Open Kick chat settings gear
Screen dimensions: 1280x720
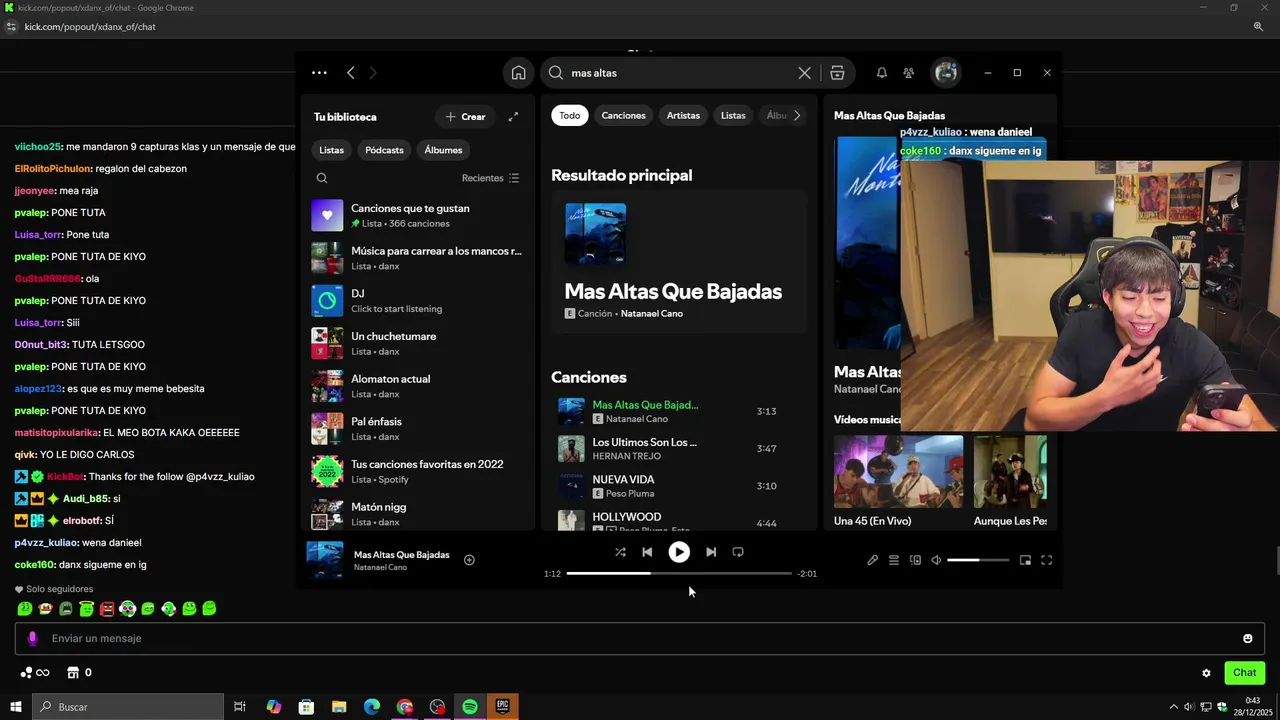[1206, 673]
